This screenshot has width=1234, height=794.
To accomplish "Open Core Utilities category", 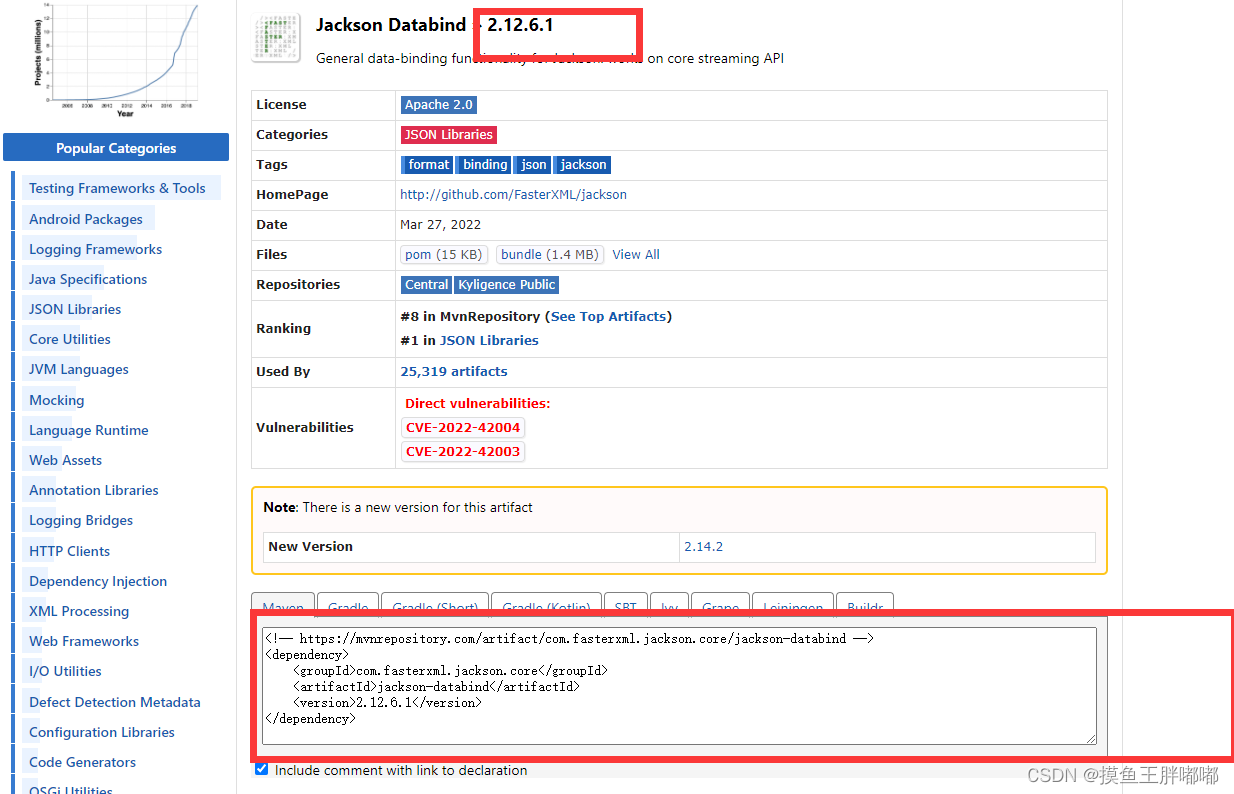I will coord(70,339).
